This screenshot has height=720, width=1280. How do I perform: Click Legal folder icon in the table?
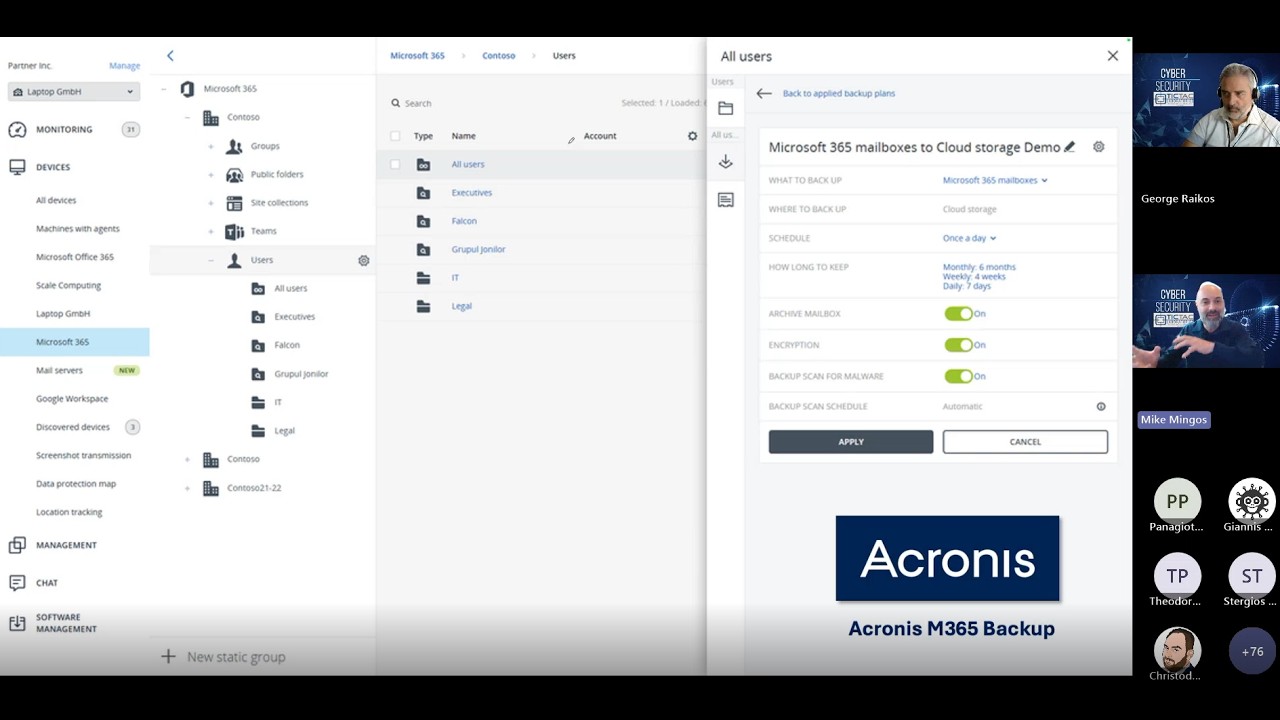[423, 306]
